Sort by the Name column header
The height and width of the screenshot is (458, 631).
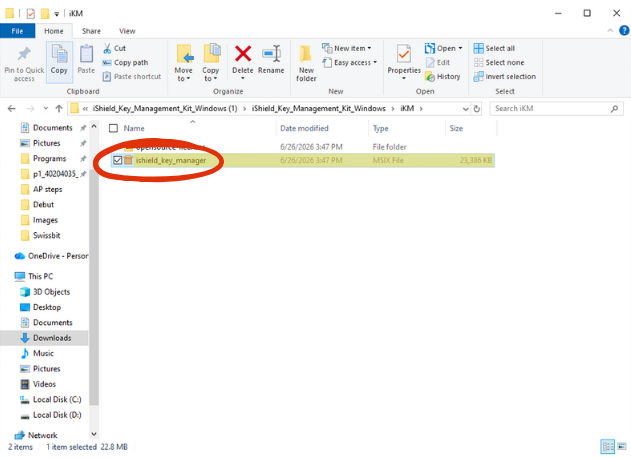pos(134,128)
